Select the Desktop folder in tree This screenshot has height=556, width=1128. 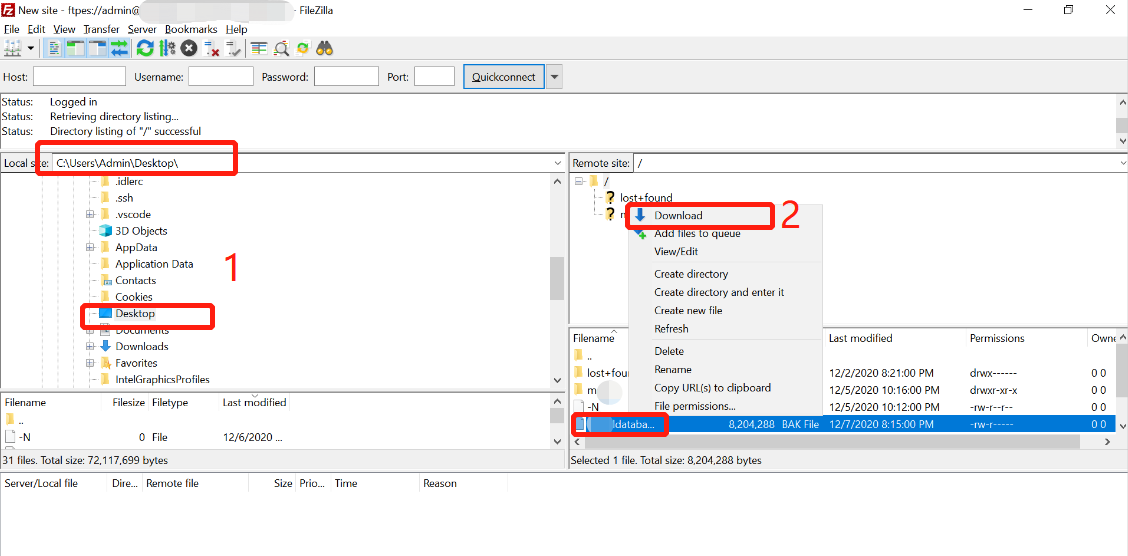point(135,314)
